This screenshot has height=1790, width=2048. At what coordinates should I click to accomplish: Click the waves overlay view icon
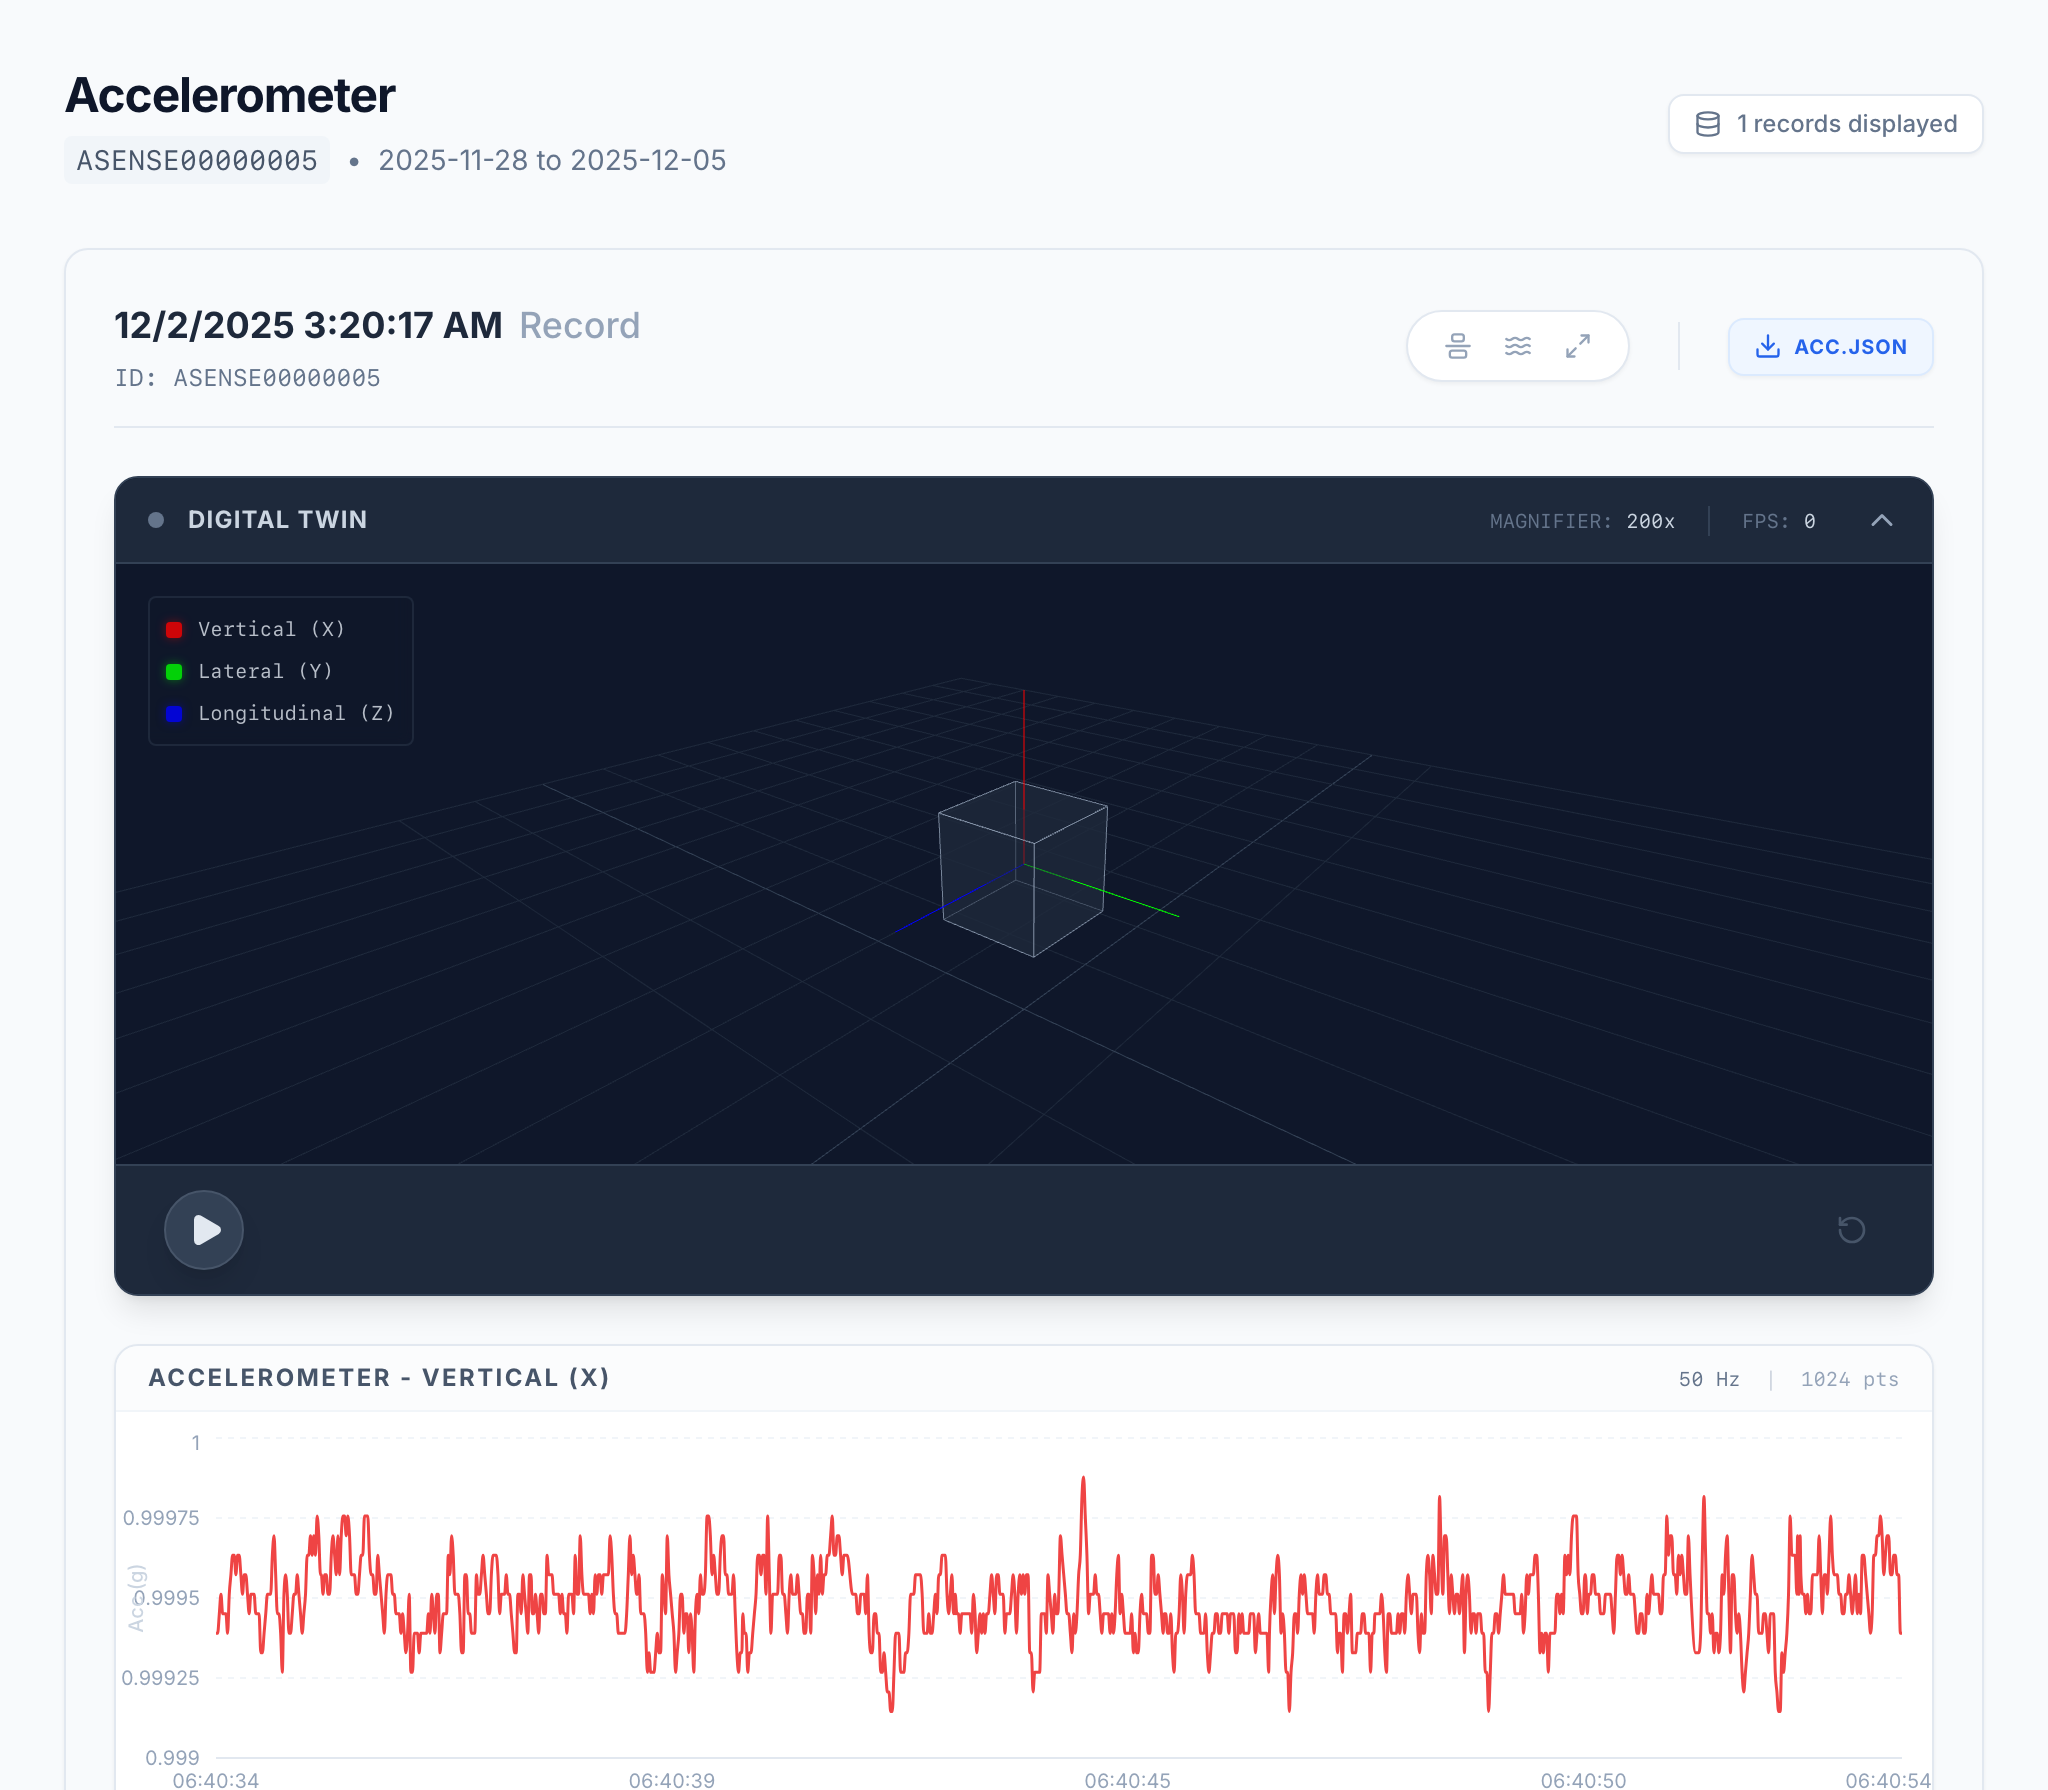tap(1518, 346)
